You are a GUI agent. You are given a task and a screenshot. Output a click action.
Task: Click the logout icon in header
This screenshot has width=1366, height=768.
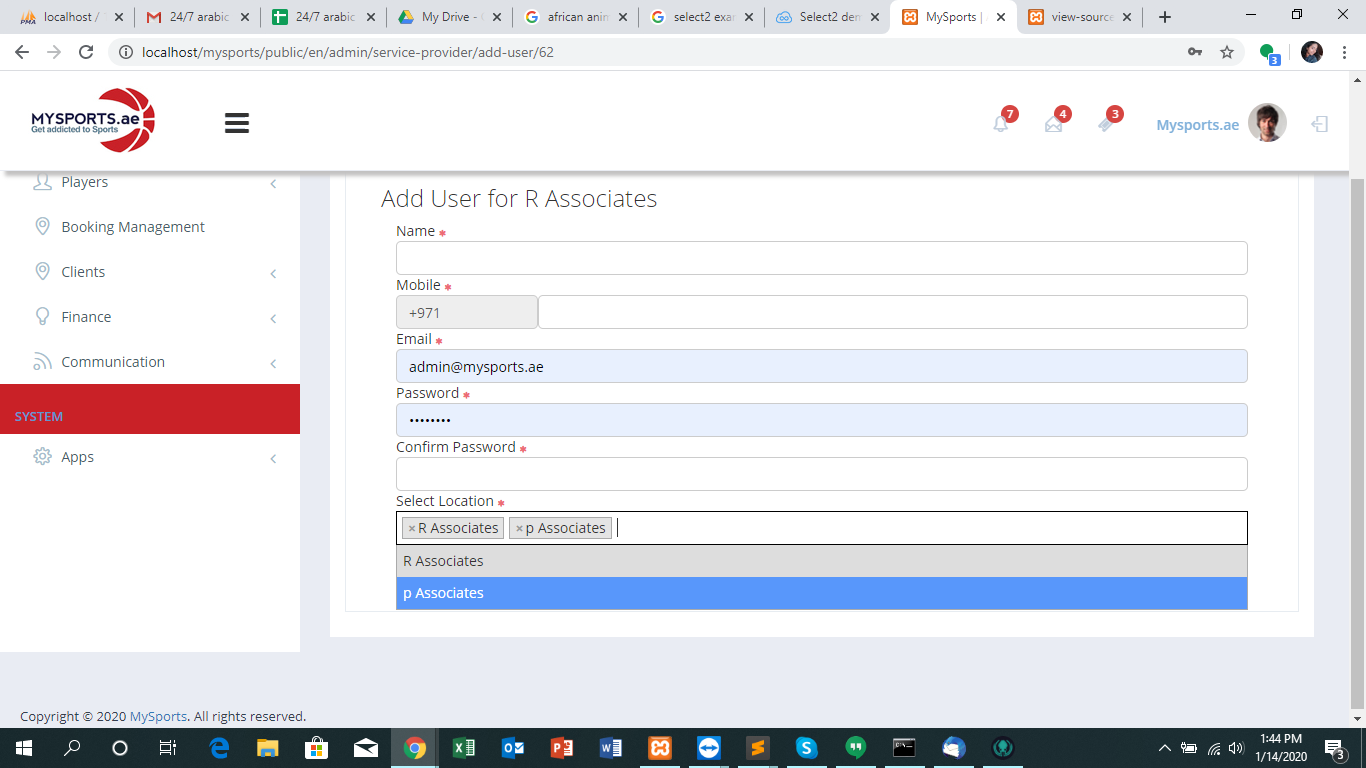click(1320, 124)
